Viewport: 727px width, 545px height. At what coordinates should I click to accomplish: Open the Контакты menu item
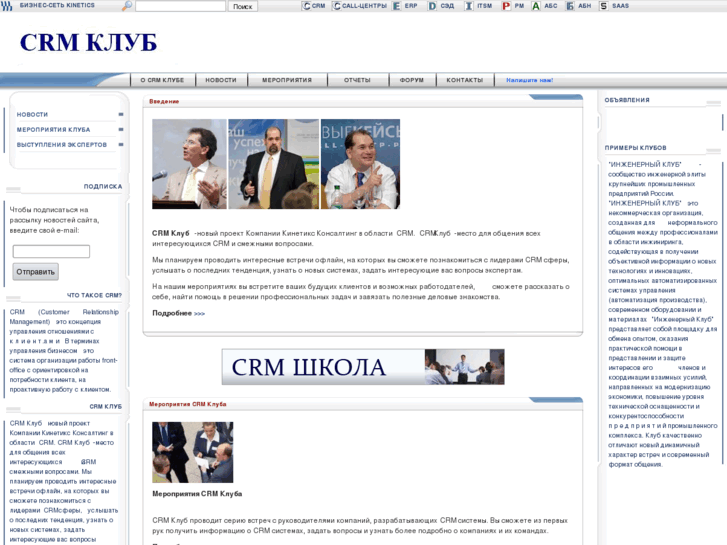(465, 80)
